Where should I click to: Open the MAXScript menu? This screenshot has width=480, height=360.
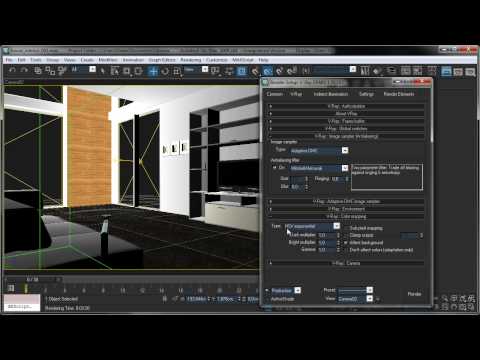[x=243, y=60]
